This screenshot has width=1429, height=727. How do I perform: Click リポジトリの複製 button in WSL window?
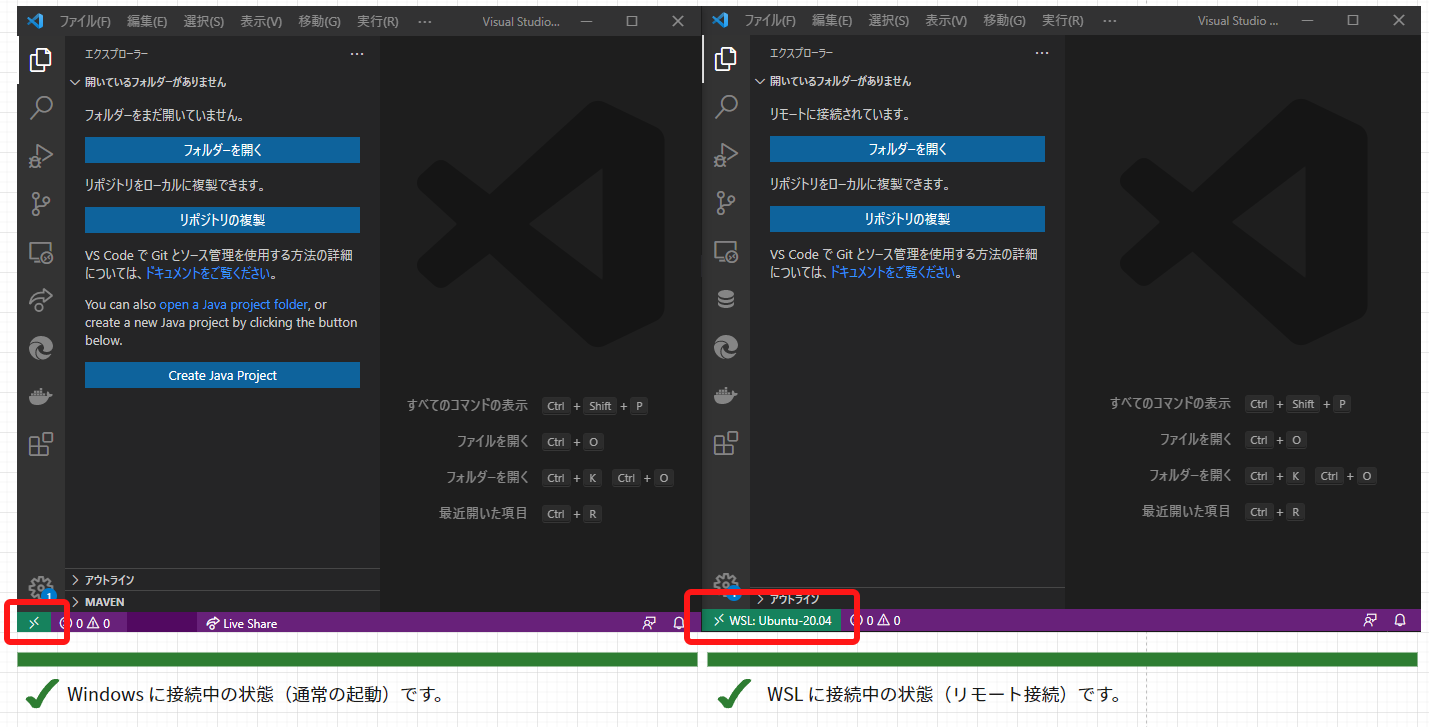[x=907, y=219]
